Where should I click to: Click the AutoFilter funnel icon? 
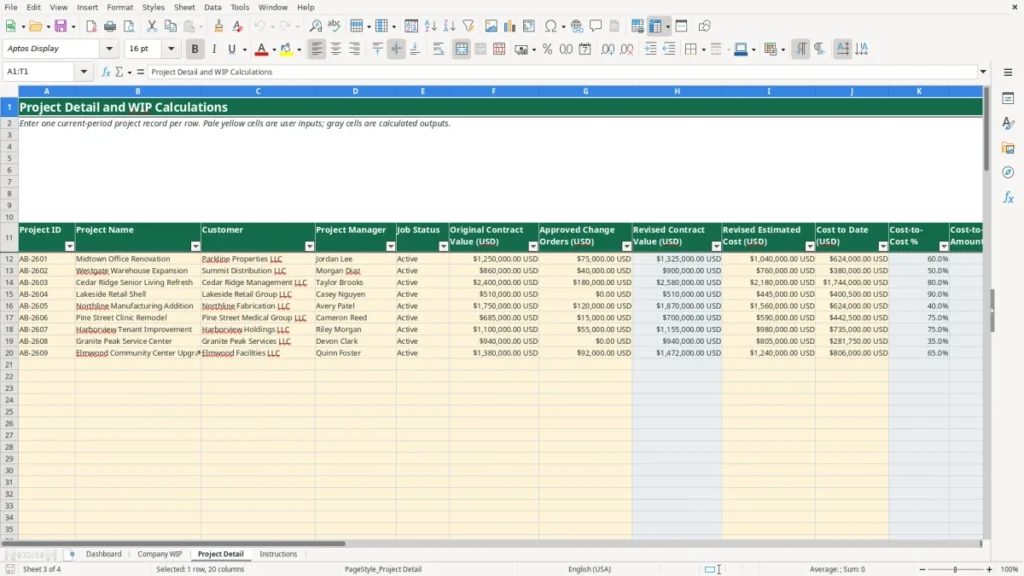tap(468, 26)
